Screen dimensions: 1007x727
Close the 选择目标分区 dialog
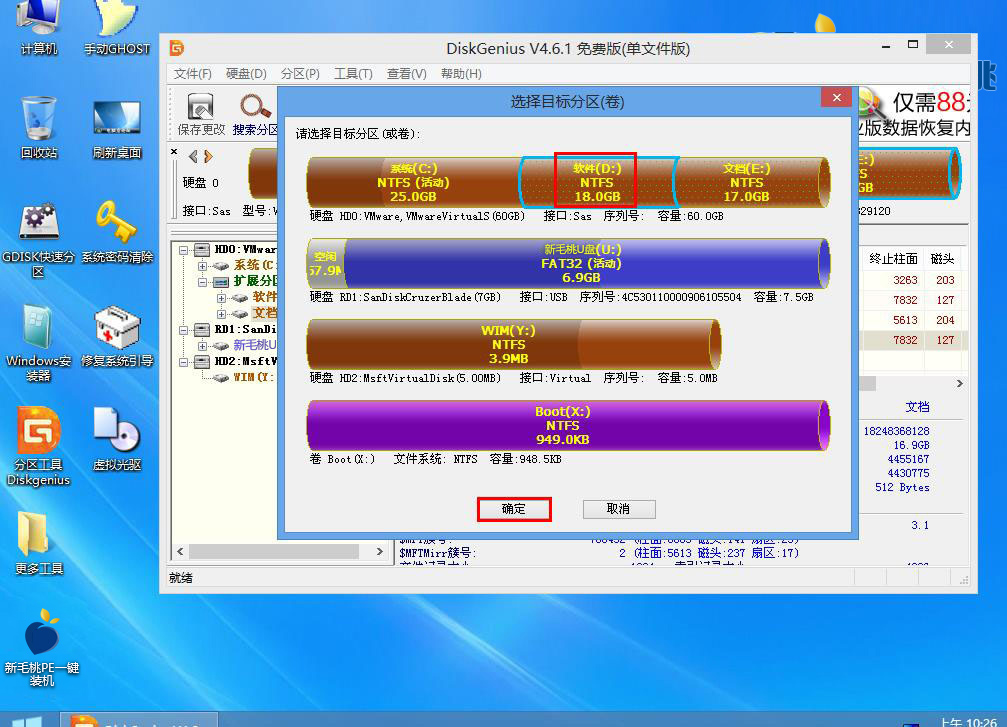[x=836, y=98]
